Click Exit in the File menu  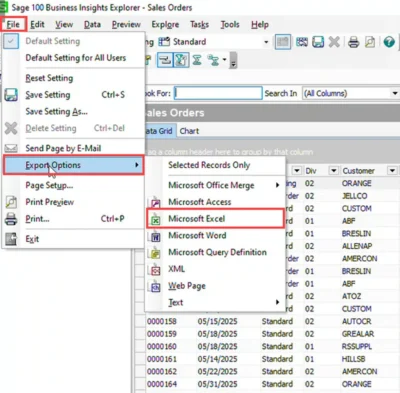(74, 239)
